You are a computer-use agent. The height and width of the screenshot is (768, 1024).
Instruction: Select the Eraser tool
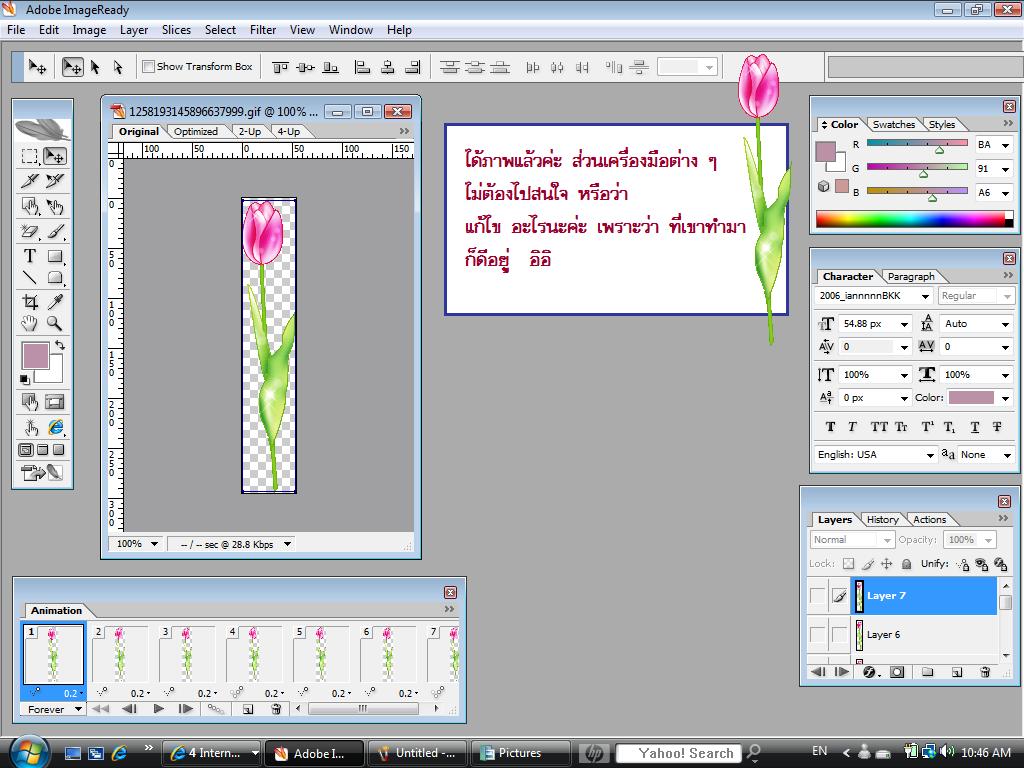pyautogui.click(x=29, y=231)
